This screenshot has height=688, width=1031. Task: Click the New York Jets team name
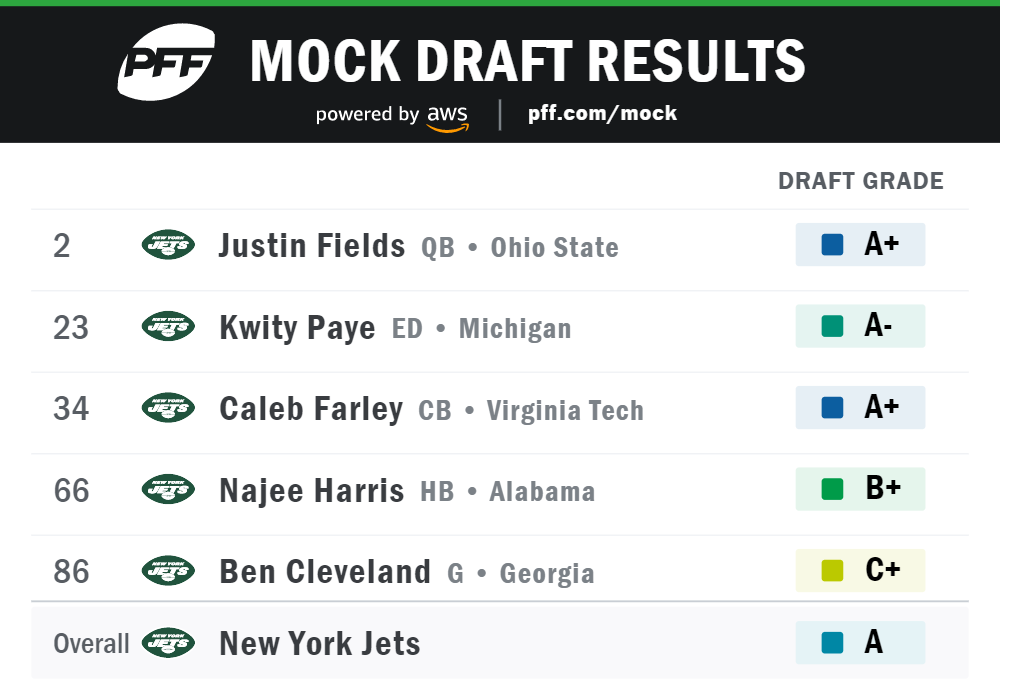point(320,643)
